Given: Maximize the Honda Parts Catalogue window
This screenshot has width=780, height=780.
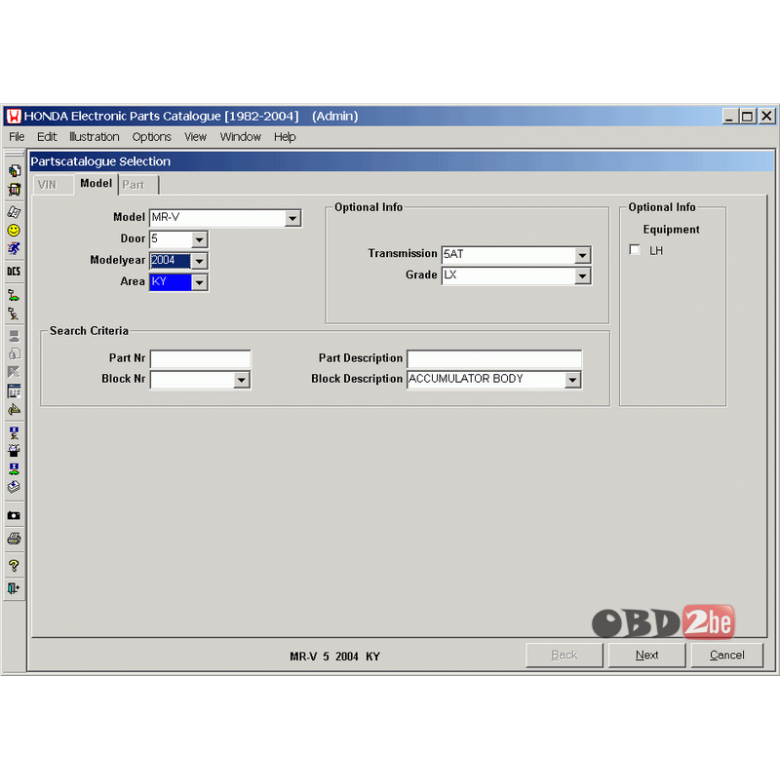Looking at the screenshot, I should pyautogui.click(x=747, y=116).
